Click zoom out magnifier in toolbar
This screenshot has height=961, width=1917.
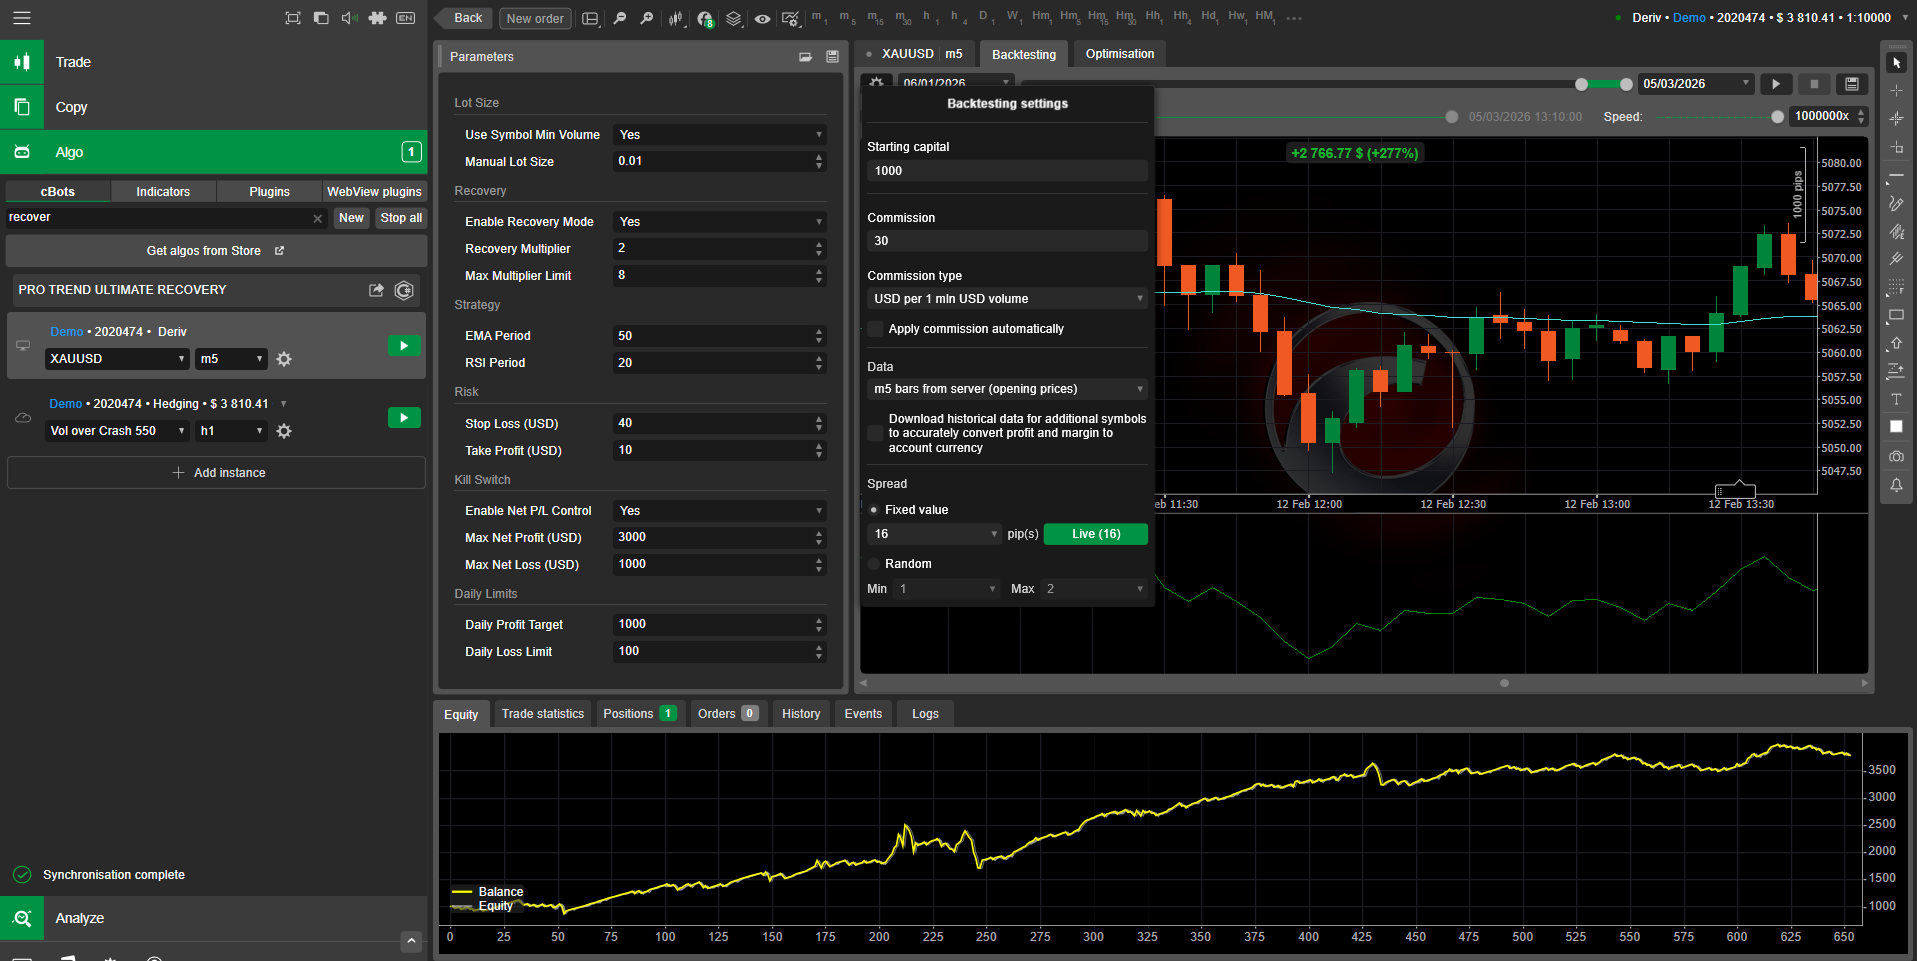pos(620,18)
